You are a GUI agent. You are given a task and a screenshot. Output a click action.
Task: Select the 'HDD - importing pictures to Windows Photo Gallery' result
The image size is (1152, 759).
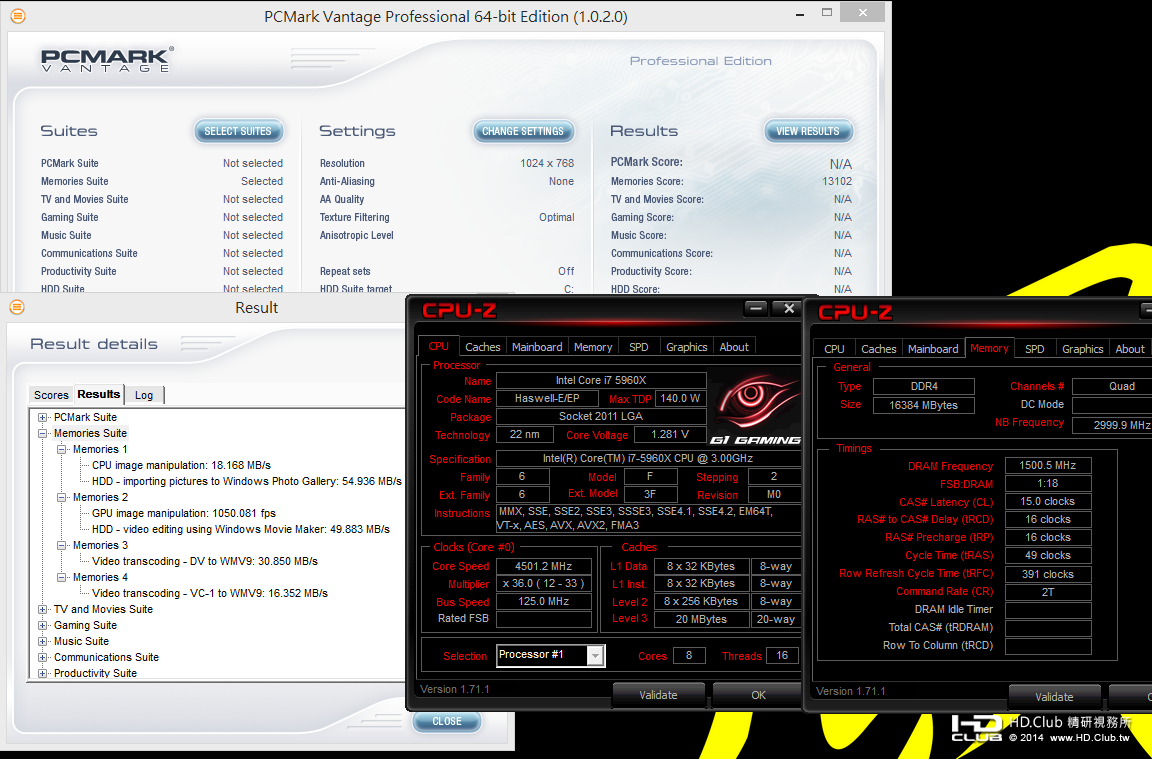[247, 481]
